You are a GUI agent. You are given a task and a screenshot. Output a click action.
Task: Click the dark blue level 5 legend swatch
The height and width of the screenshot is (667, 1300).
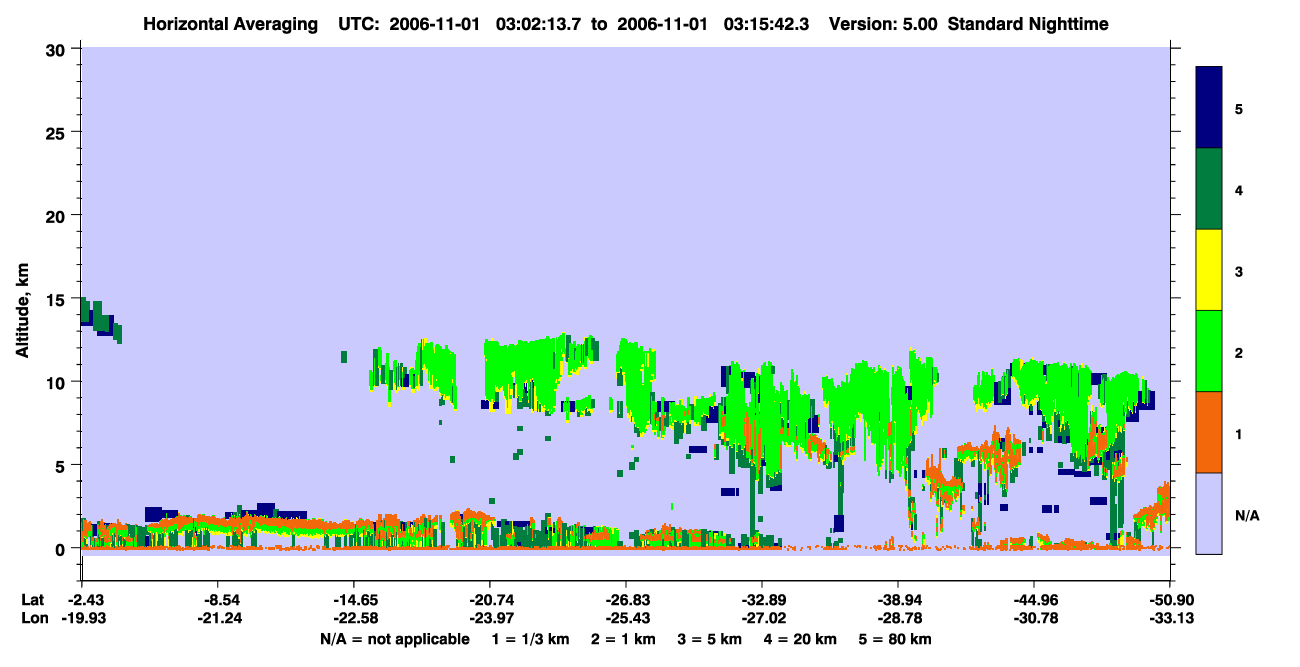(x=1209, y=108)
